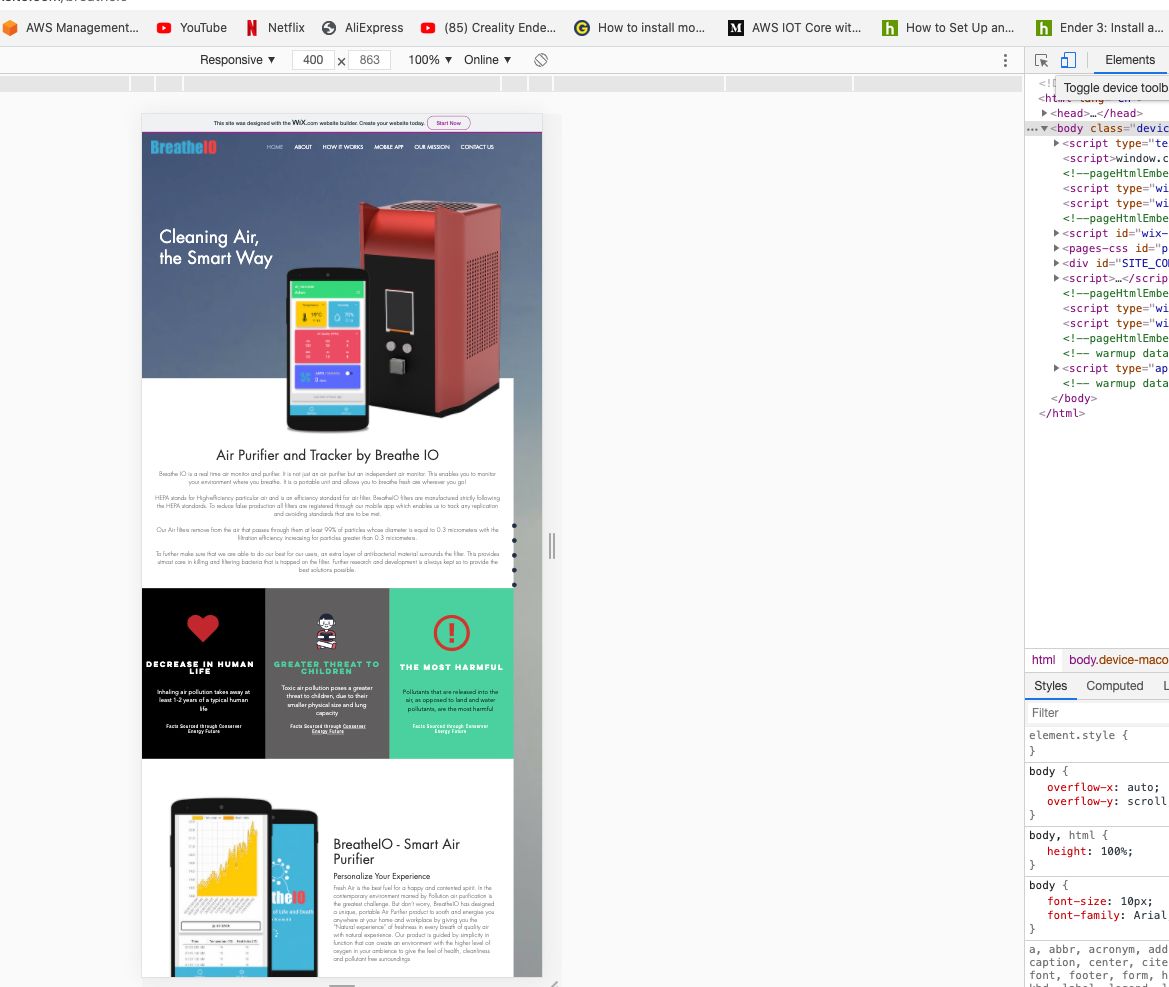
Task: Expand the pages-css element node
Action: pyautogui.click(x=1056, y=248)
